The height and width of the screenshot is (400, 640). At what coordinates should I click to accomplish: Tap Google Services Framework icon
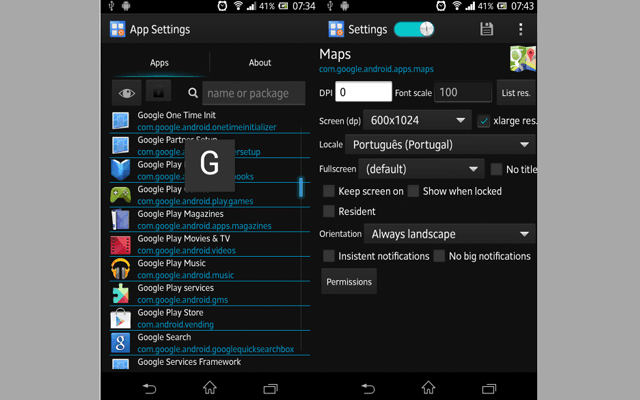120,364
